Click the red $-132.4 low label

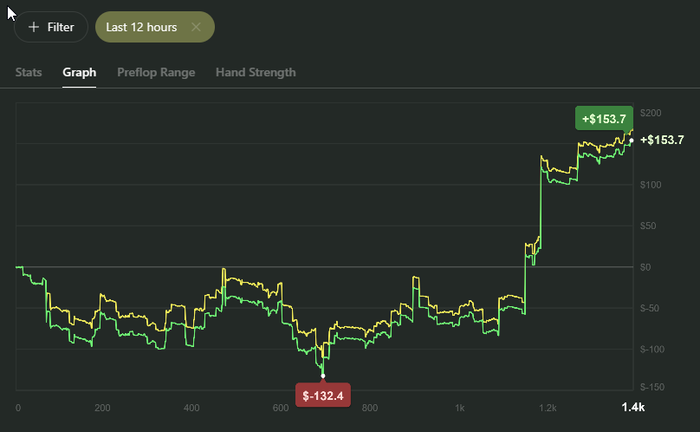(323, 395)
